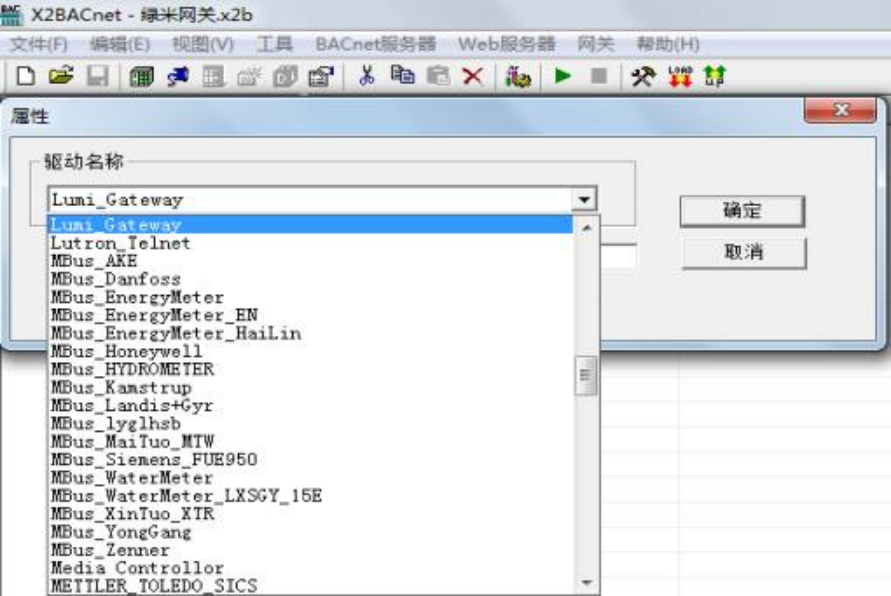
Task: Click the driver list scroll down arrow
Action: 587,582
